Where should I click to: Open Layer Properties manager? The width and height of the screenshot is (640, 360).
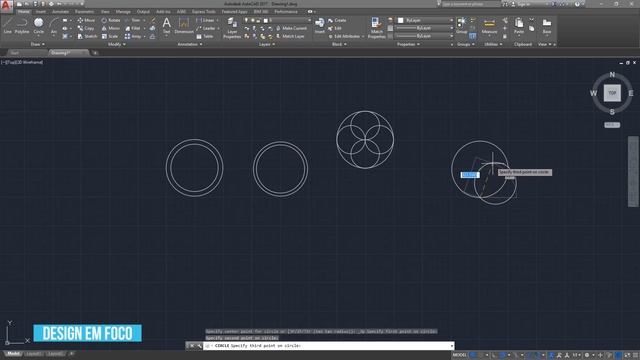tap(232, 28)
